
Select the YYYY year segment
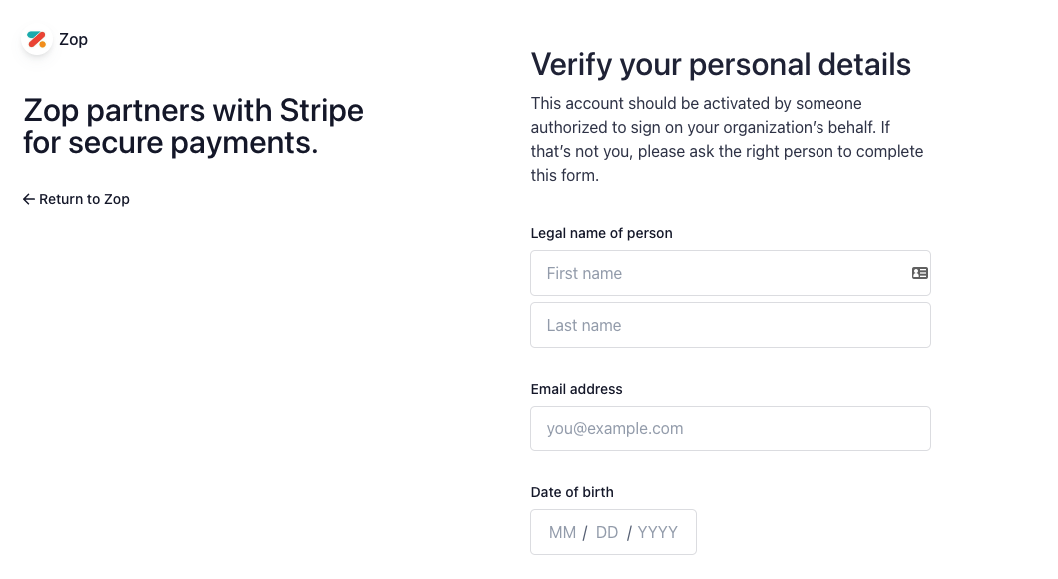click(x=657, y=532)
